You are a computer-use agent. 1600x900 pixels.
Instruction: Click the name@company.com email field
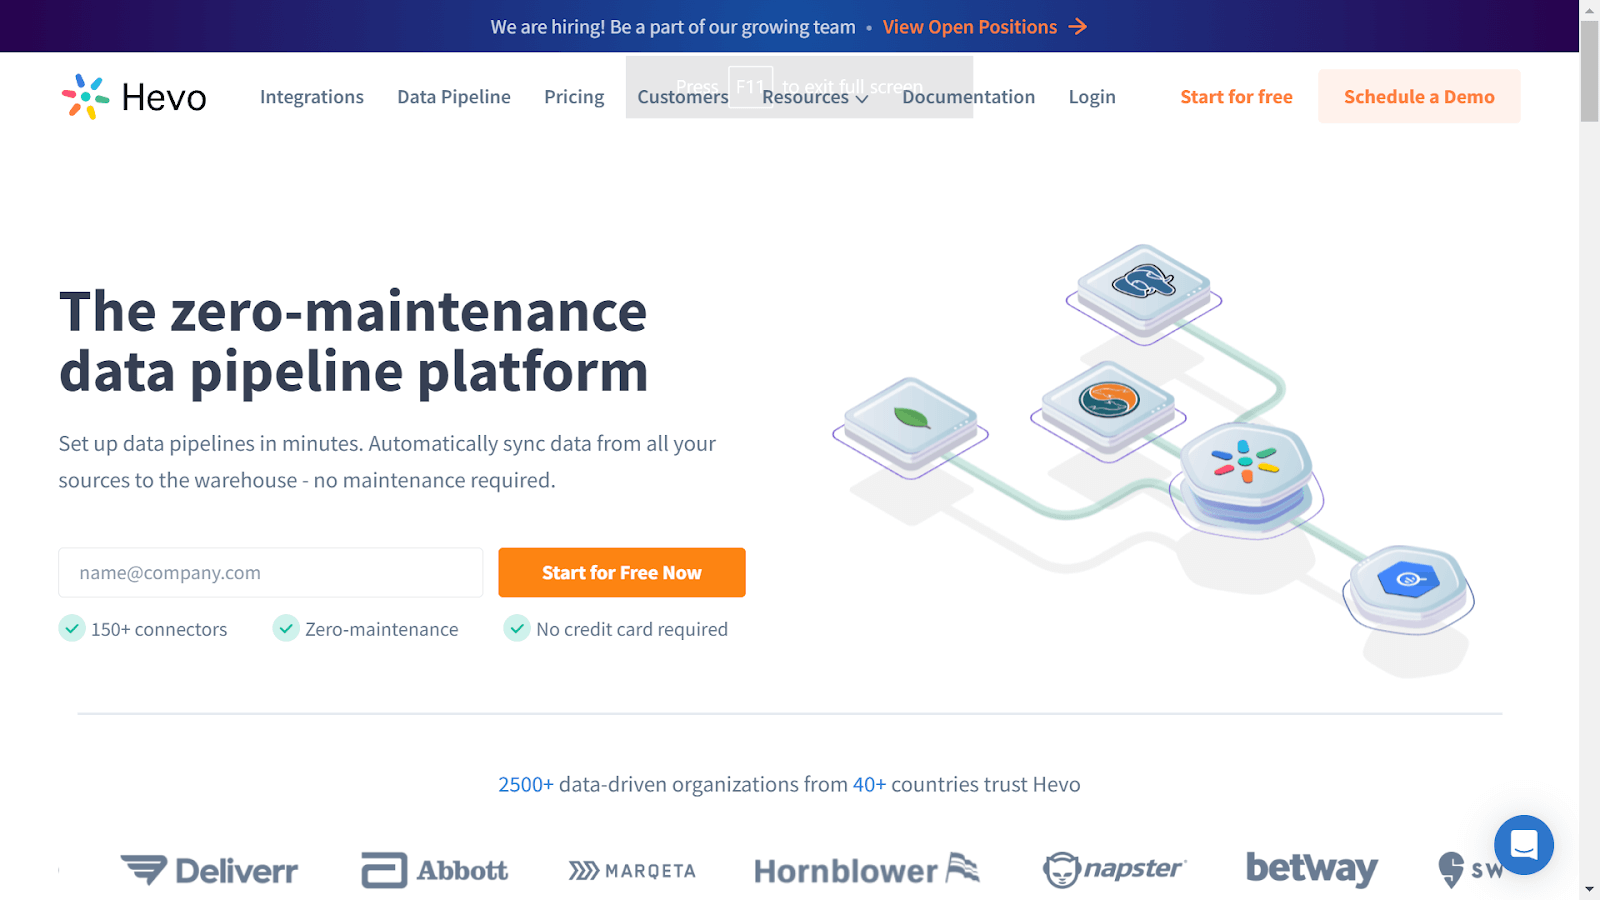click(x=270, y=572)
